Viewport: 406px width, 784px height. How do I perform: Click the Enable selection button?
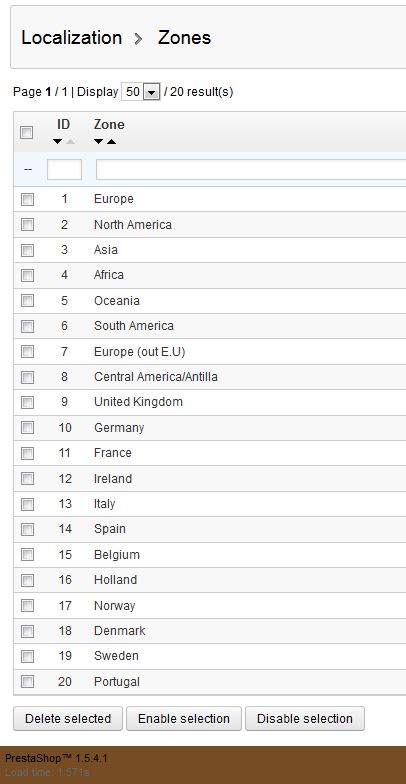tap(184, 718)
